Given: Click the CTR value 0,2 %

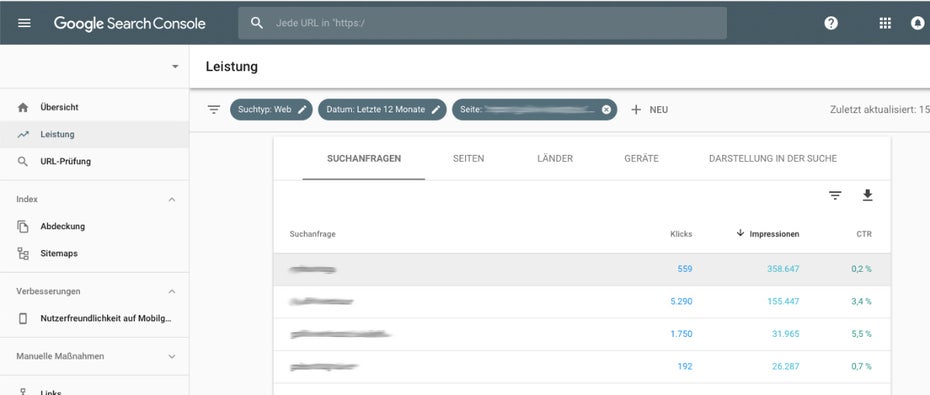Looking at the screenshot, I should pyautogui.click(x=861, y=269).
